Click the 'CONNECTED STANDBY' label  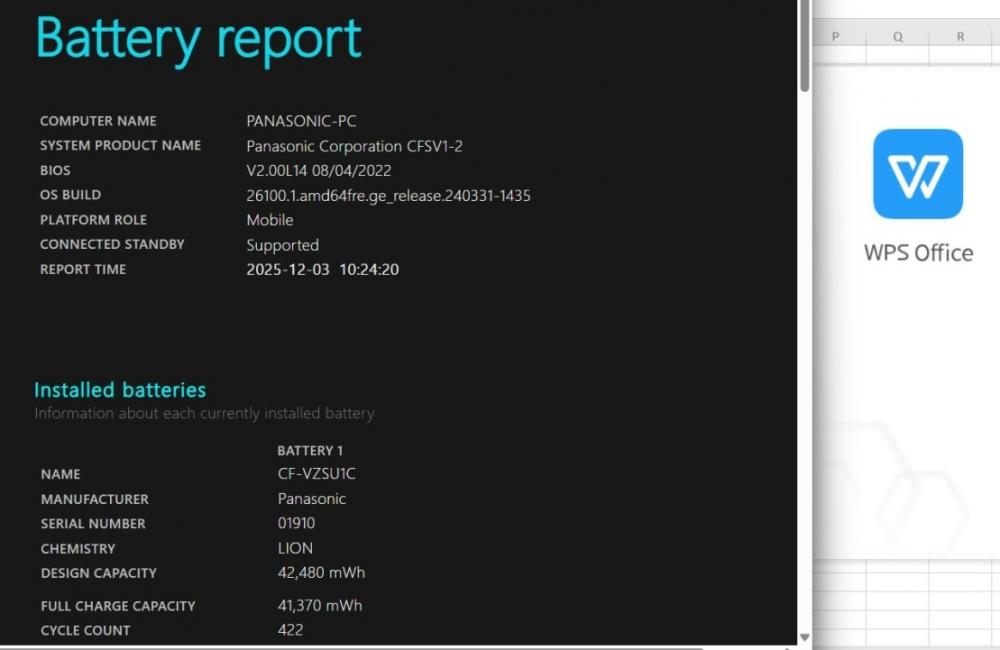point(112,244)
